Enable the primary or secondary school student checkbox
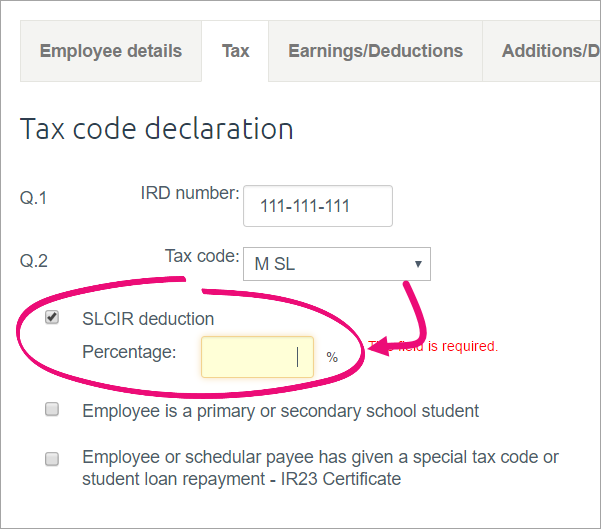 pos(53,410)
